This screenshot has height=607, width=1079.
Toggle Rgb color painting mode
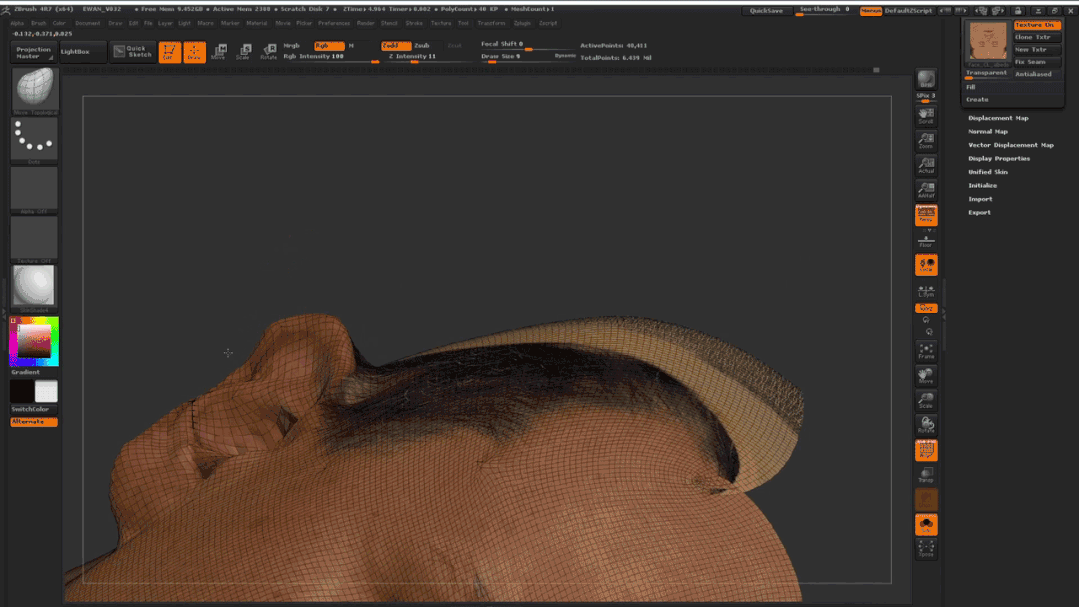(x=328, y=46)
